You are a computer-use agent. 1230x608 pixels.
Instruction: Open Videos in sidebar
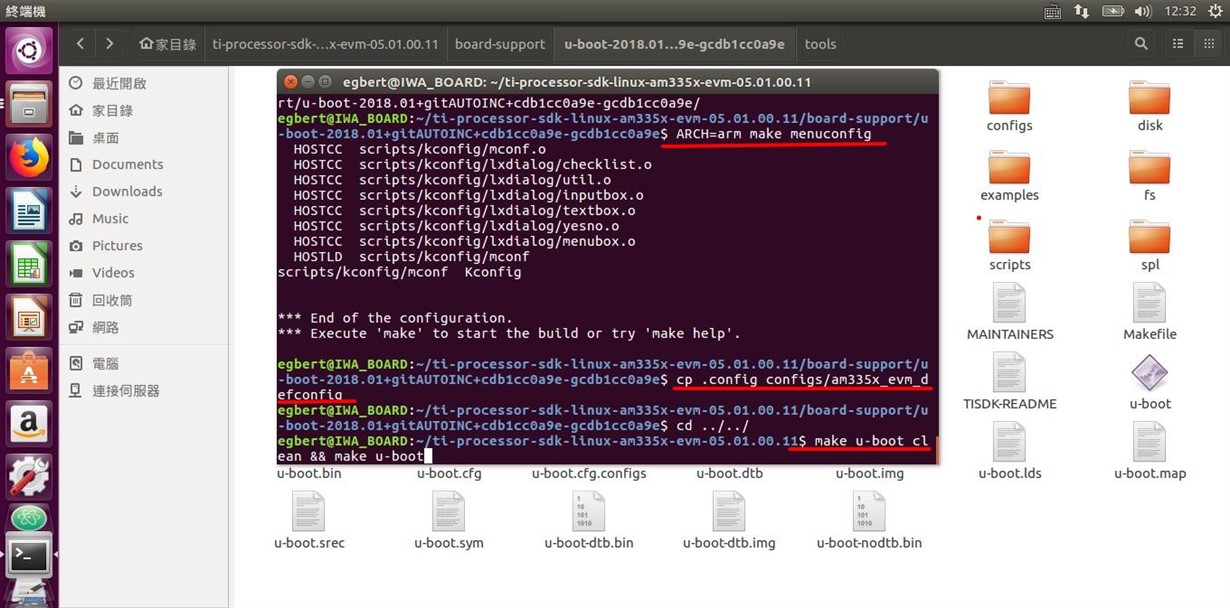tap(113, 272)
